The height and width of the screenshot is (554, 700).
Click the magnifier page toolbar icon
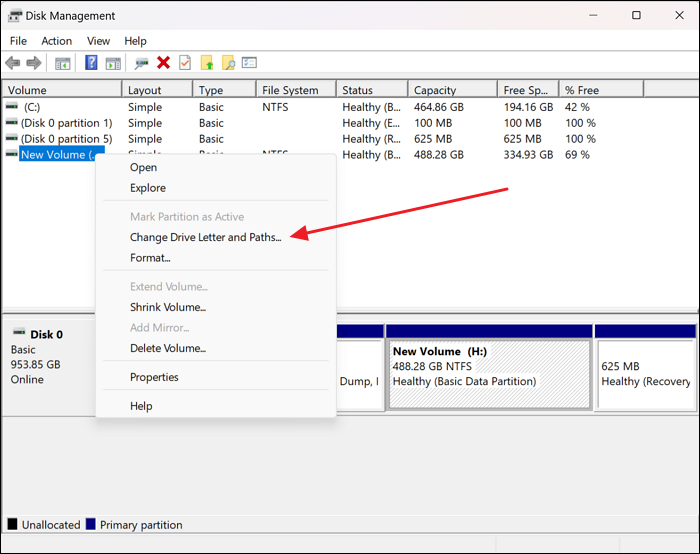pyautogui.click(x=228, y=63)
